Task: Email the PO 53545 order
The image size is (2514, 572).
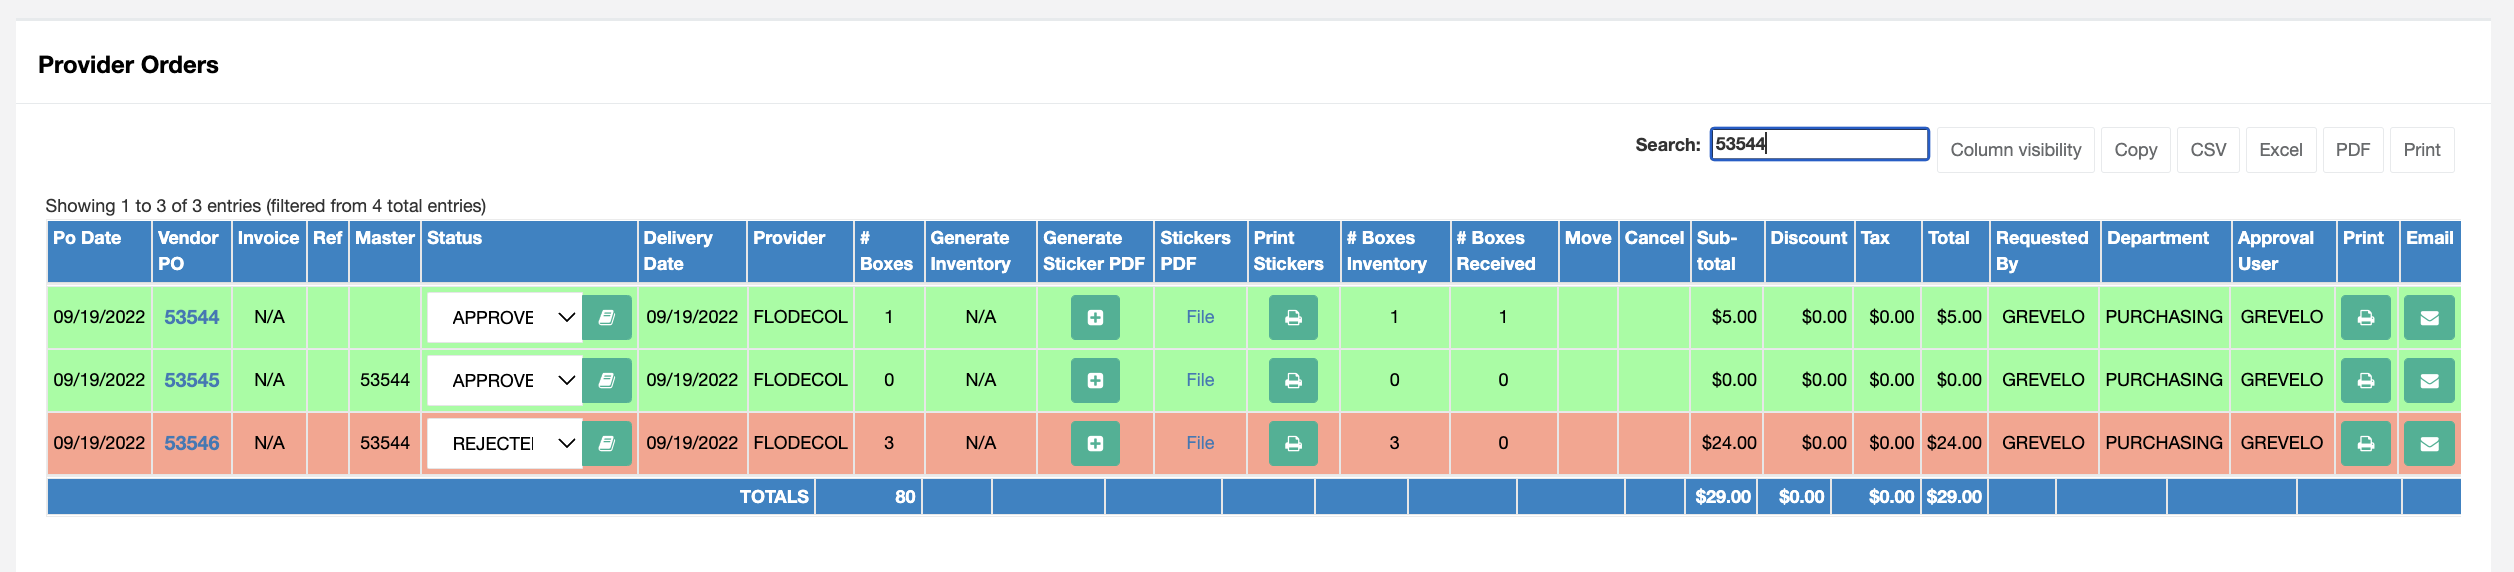Action: 2429,380
